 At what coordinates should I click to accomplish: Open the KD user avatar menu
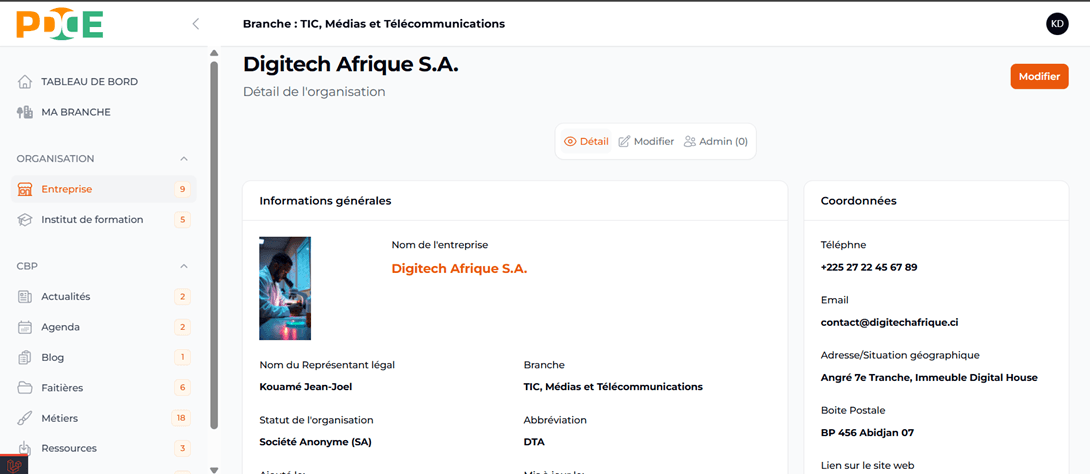(x=1057, y=24)
